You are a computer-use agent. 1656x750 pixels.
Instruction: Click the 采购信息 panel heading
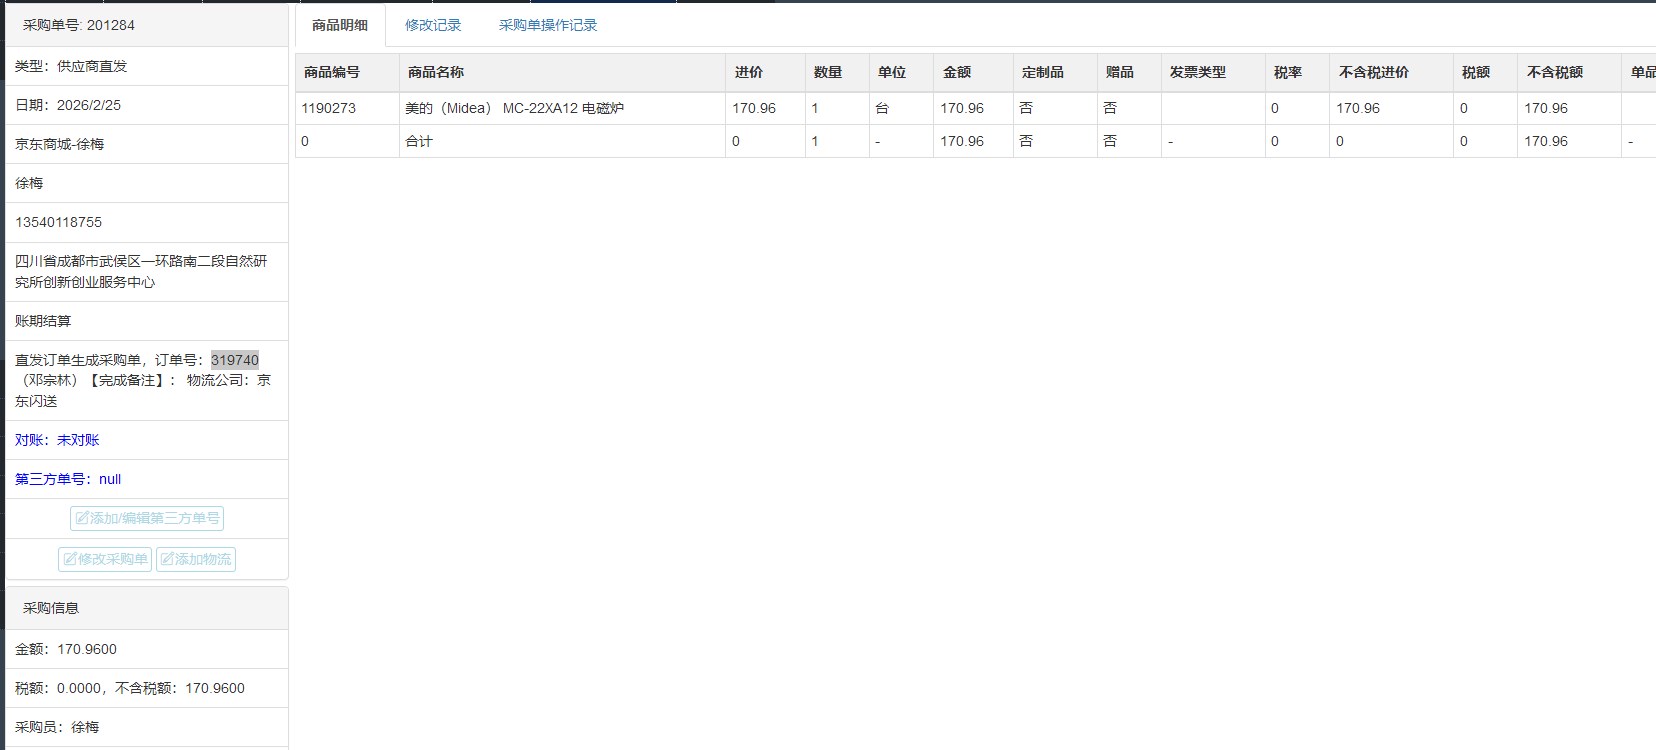pyautogui.click(x=51, y=608)
